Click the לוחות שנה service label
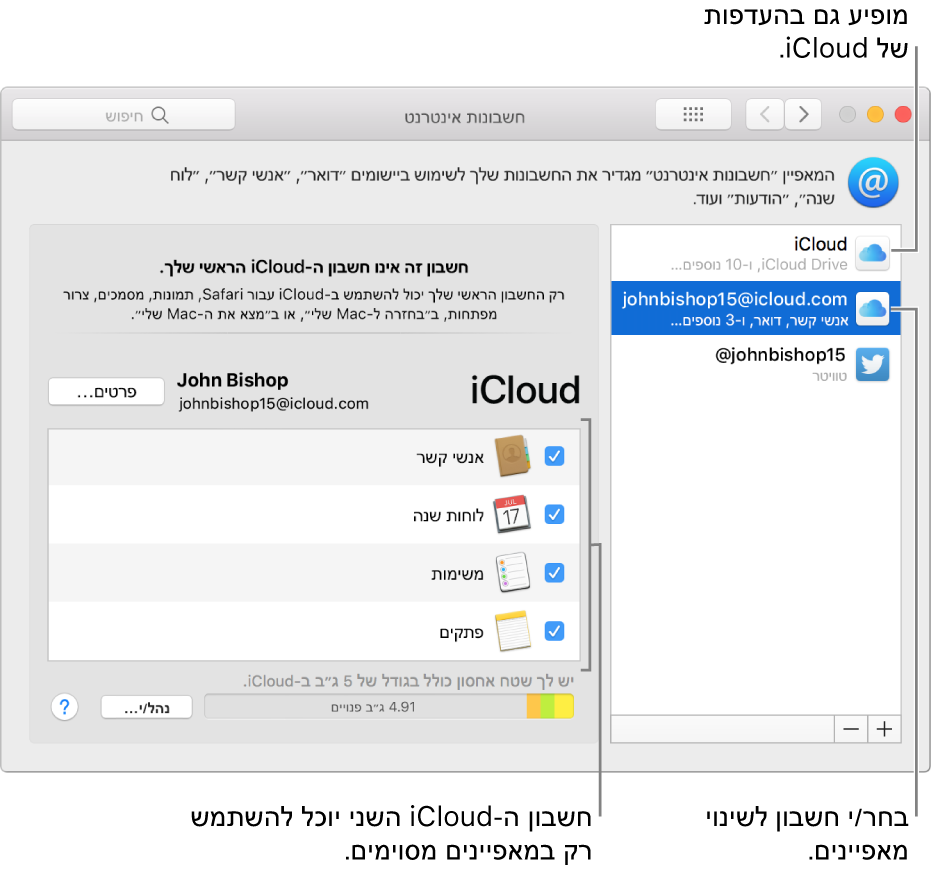The width and height of the screenshot is (931, 872). (448, 515)
